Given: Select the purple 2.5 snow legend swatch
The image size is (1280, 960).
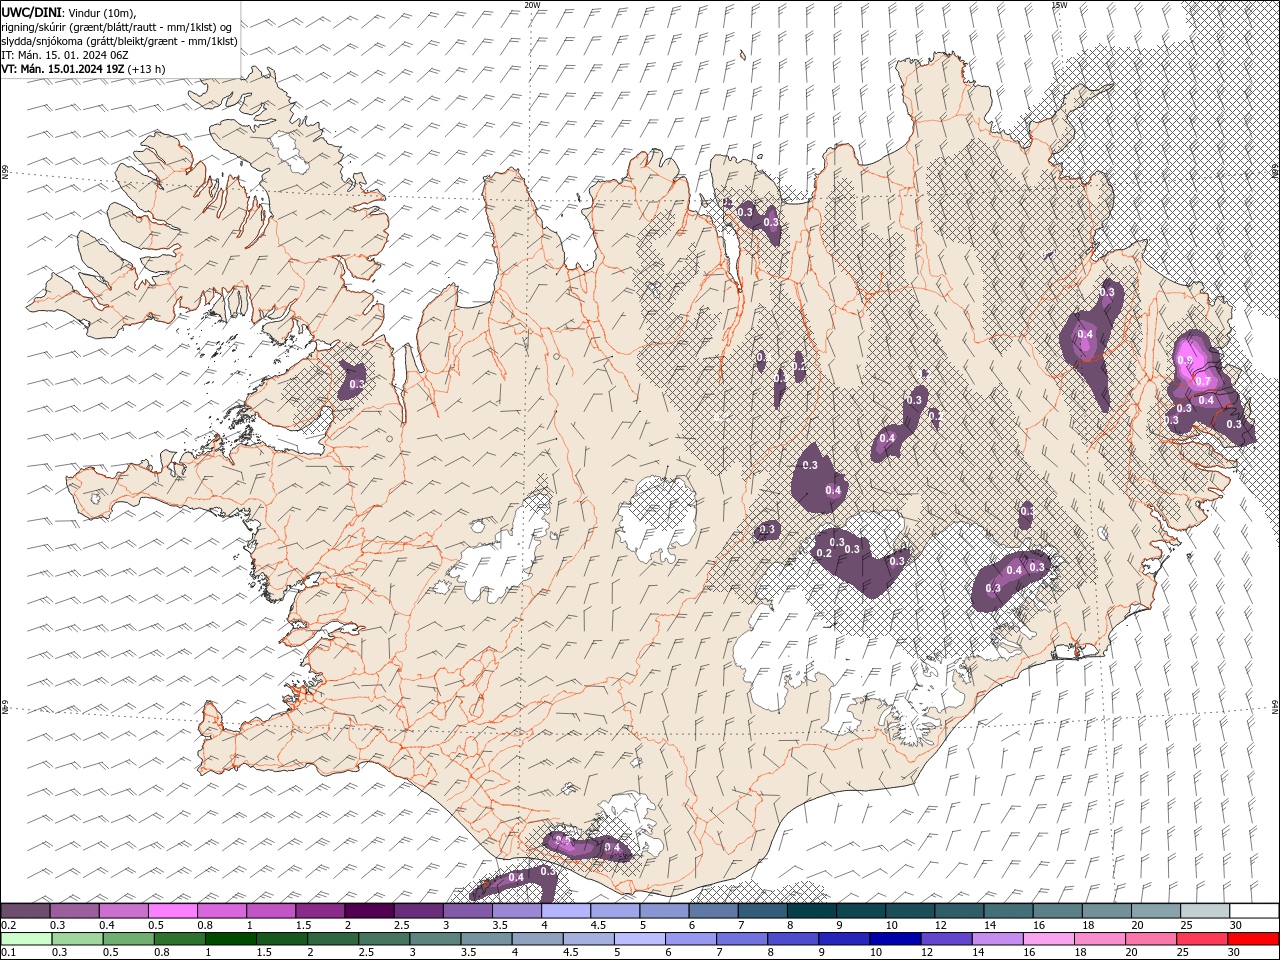Looking at the screenshot, I should [x=418, y=911].
